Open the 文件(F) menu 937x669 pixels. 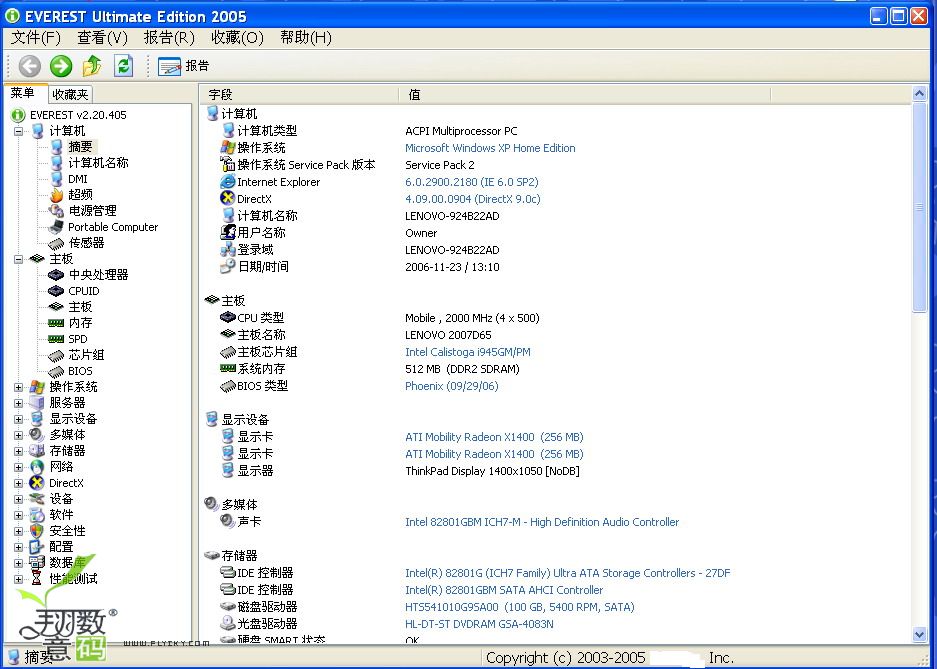tap(36, 38)
